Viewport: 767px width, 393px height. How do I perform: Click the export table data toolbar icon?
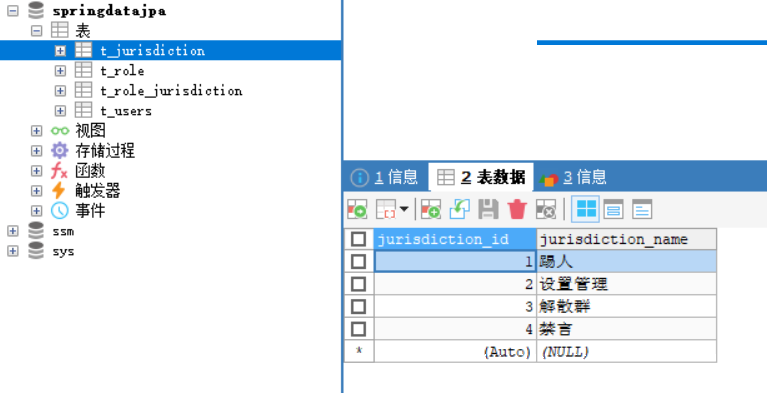click(x=357, y=209)
